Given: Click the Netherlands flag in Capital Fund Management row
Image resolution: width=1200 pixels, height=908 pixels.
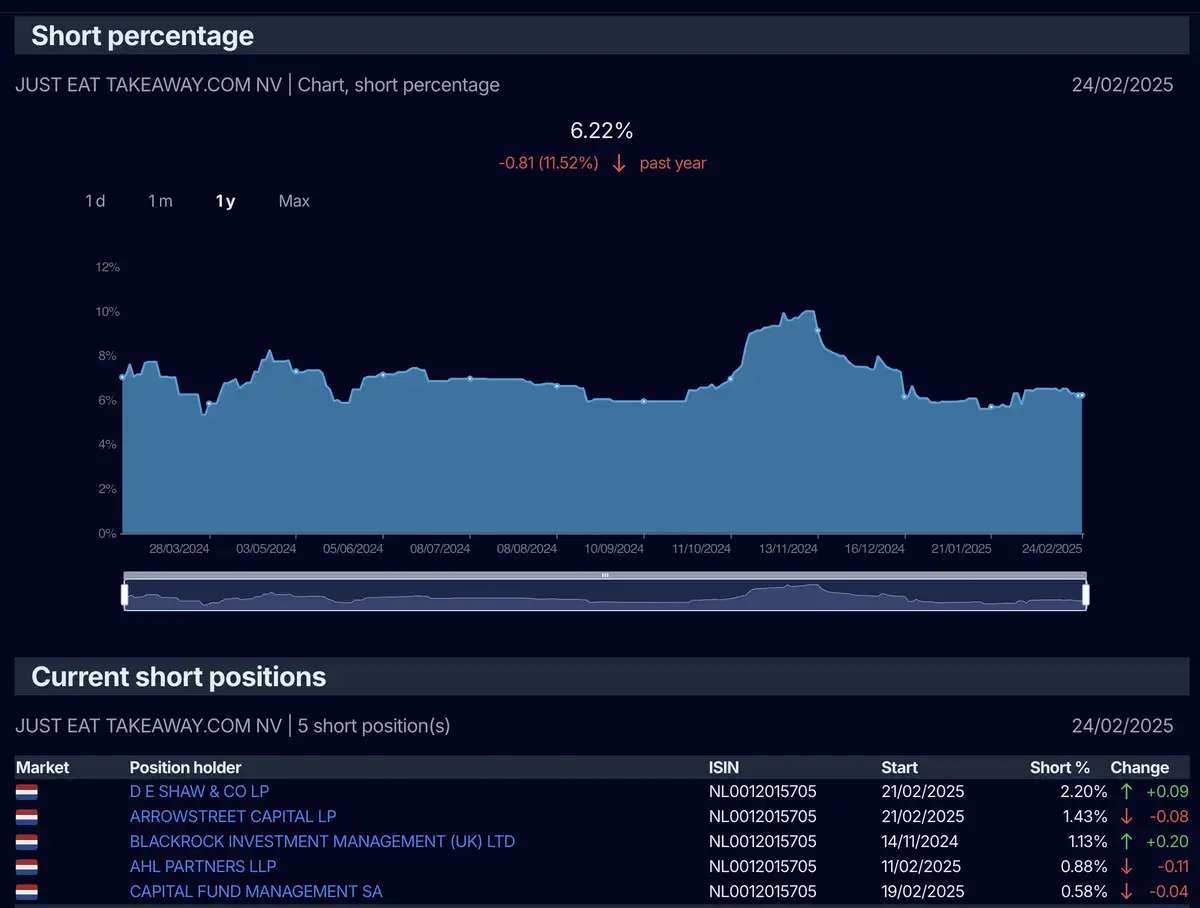Looking at the screenshot, I should (x=27, y=891).
